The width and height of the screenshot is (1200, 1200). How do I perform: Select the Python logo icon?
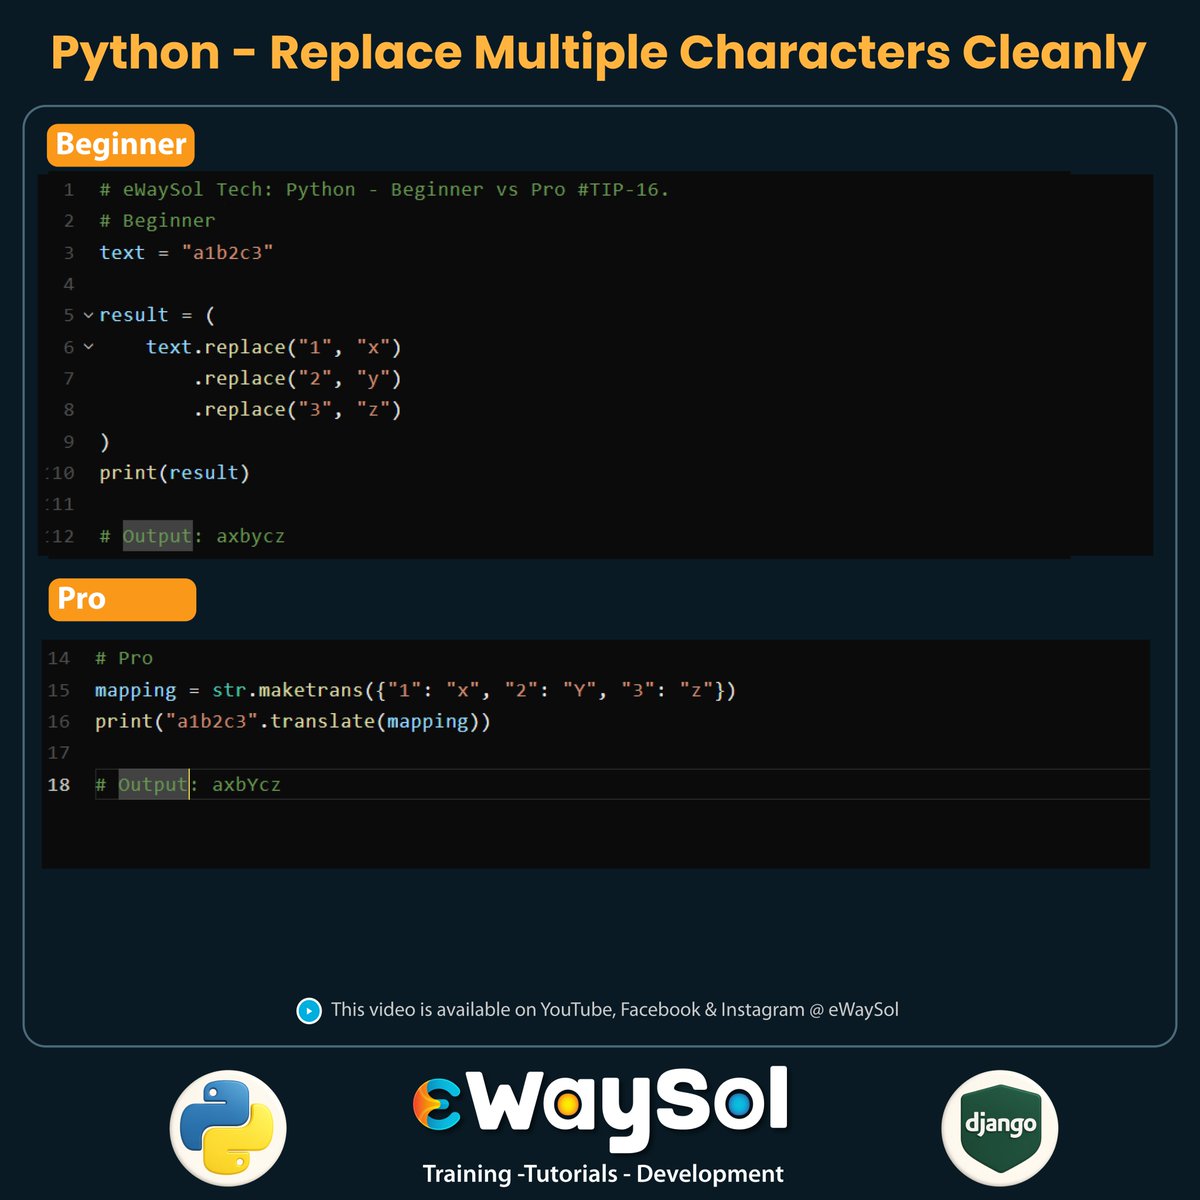[228, 1126]
